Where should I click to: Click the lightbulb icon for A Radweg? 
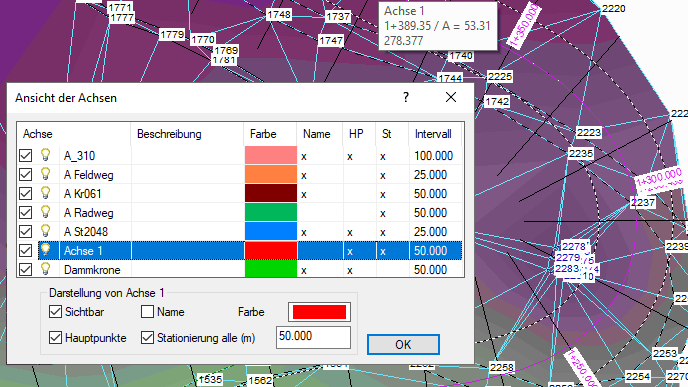[x=45, y=212]
